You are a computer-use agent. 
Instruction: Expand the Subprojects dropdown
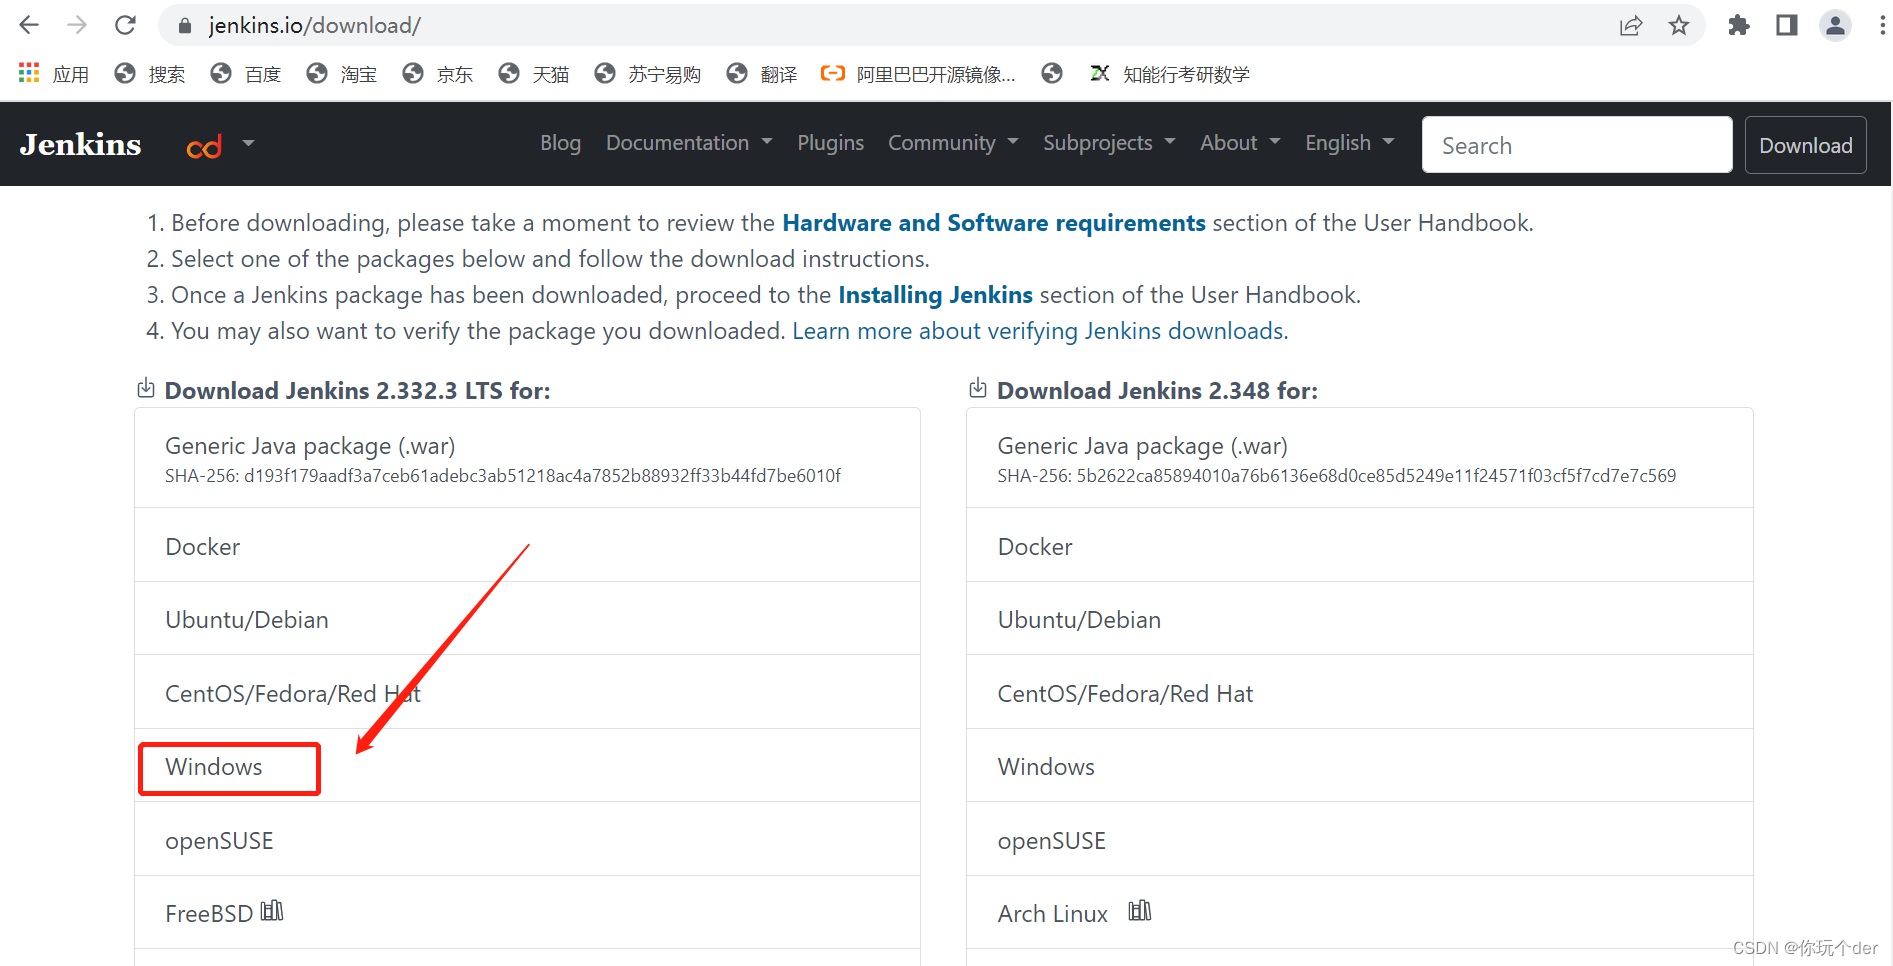point(1109,143)
